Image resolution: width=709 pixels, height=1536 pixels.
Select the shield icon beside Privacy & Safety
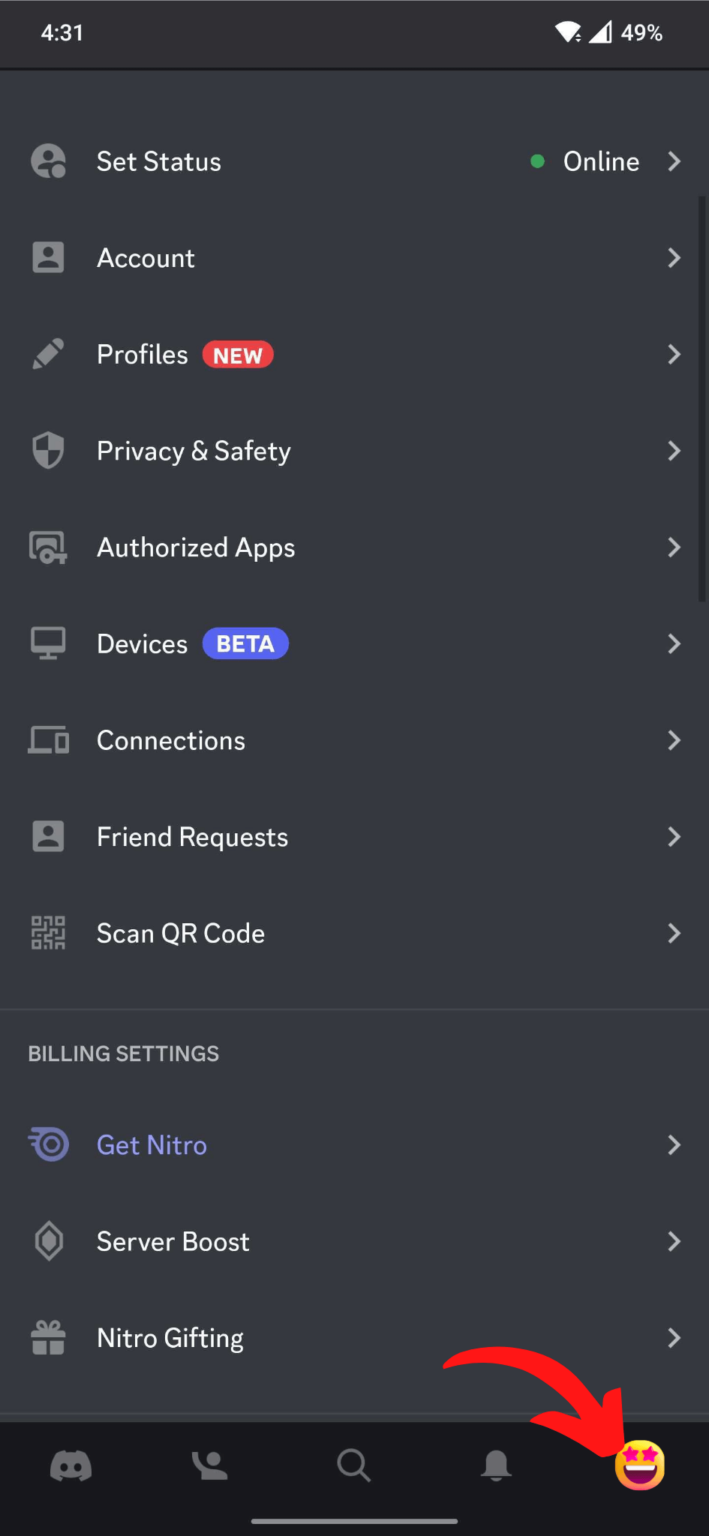48,450
